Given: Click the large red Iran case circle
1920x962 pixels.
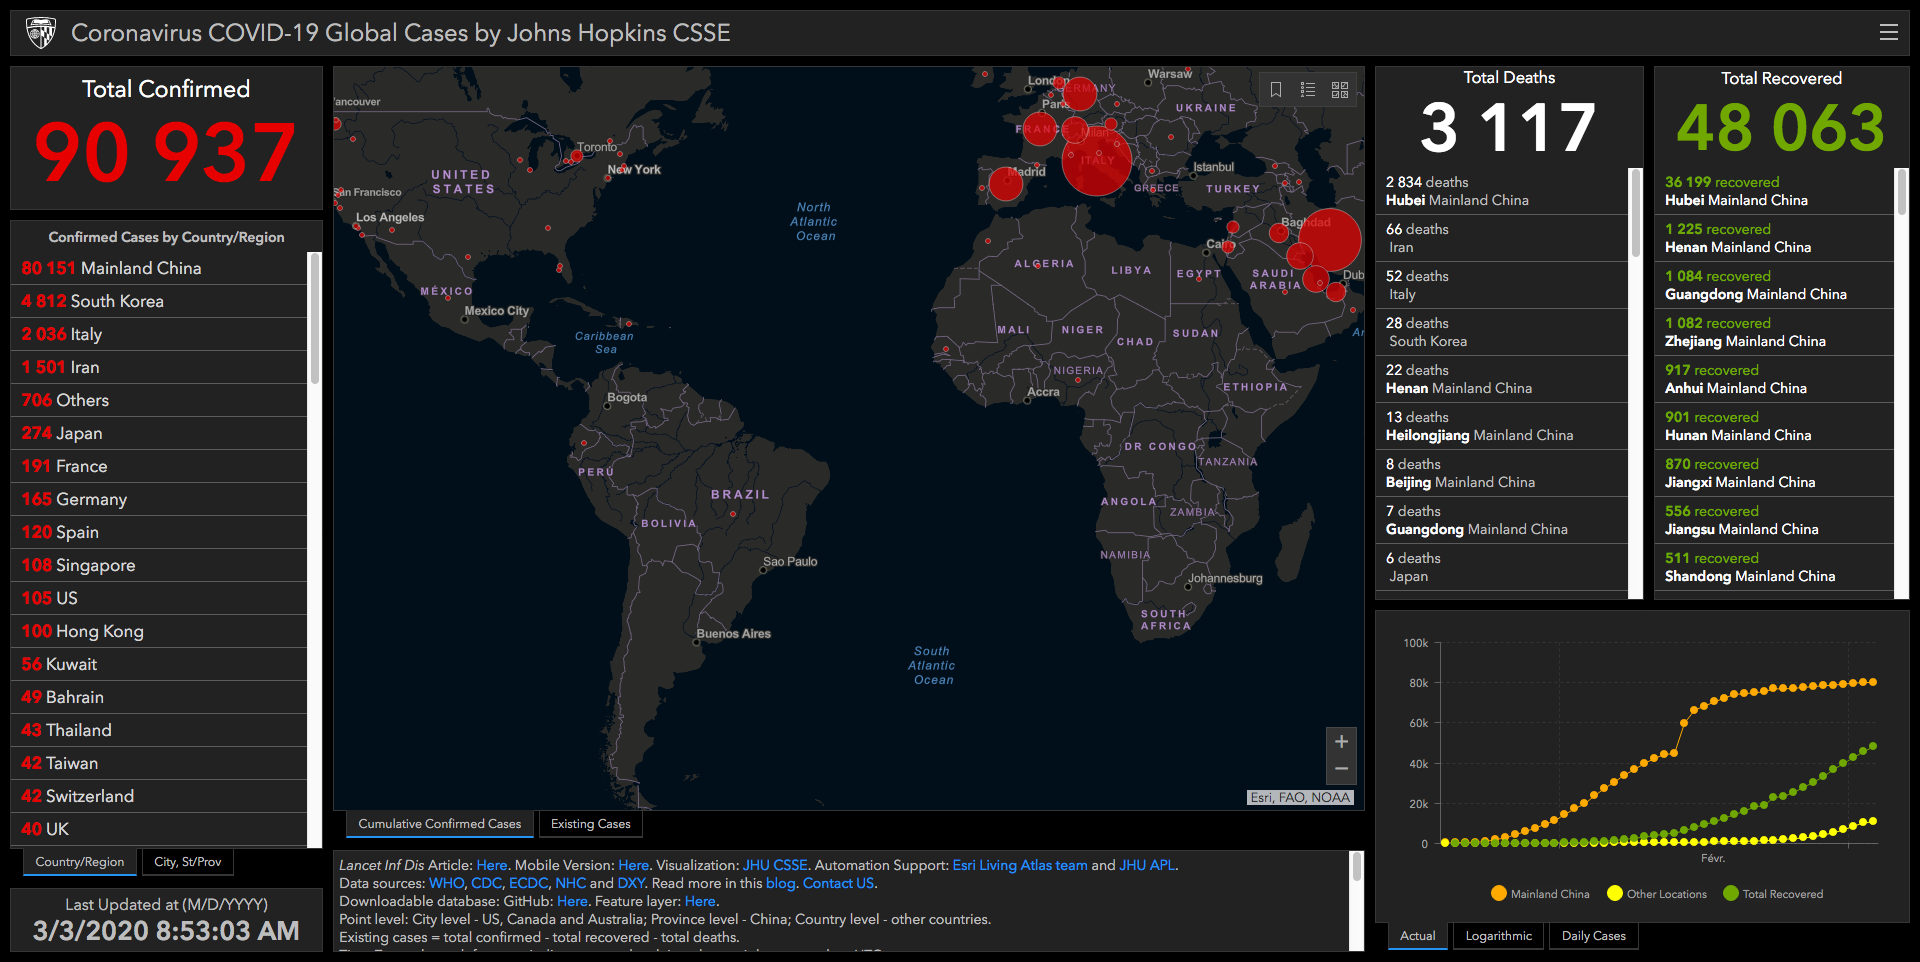Looking at the screenshot, I should [1329, 240].
